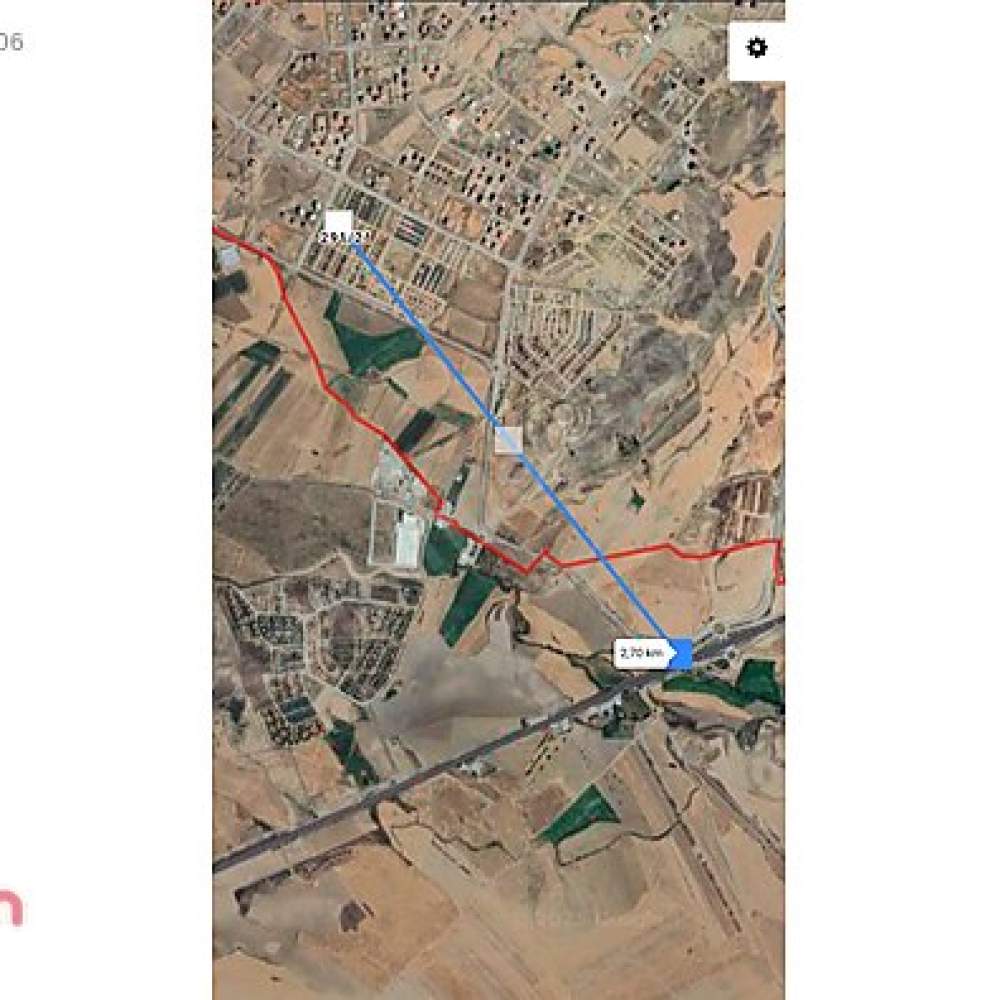This screenshot has height=1000, width=1000.
Task: Select the white square start marker
Action: [339, 222]
